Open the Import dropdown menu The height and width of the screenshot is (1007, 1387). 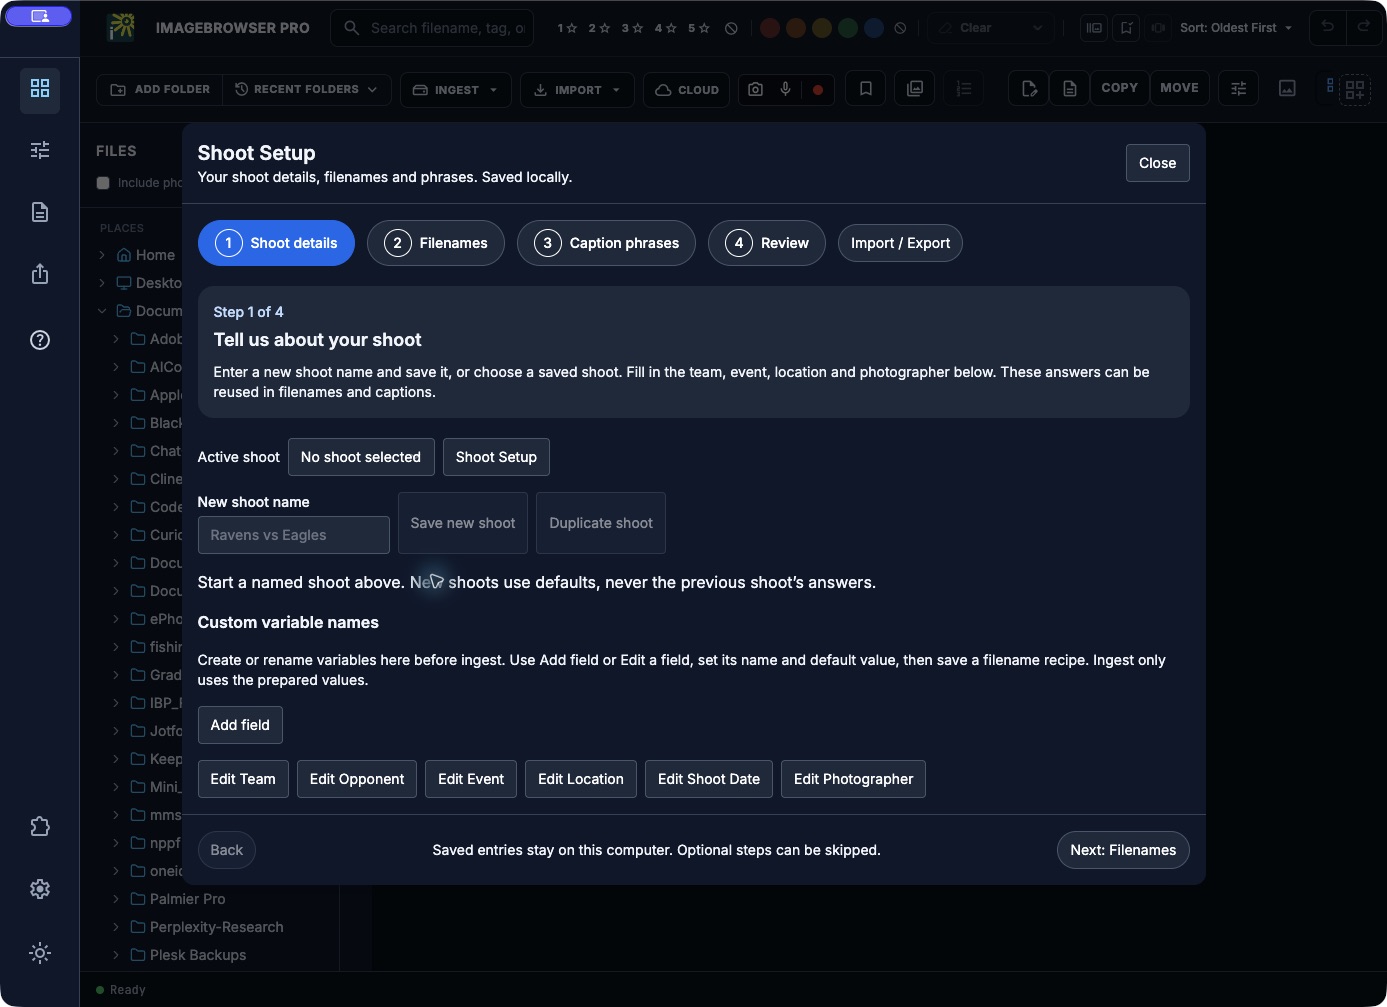(x=578, y=90)
